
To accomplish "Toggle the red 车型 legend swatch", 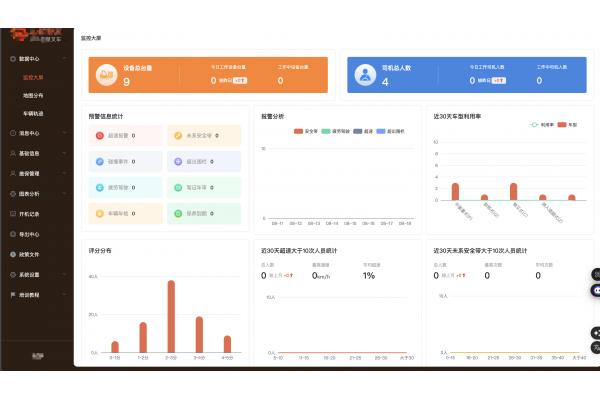I will tap(562, 125).
